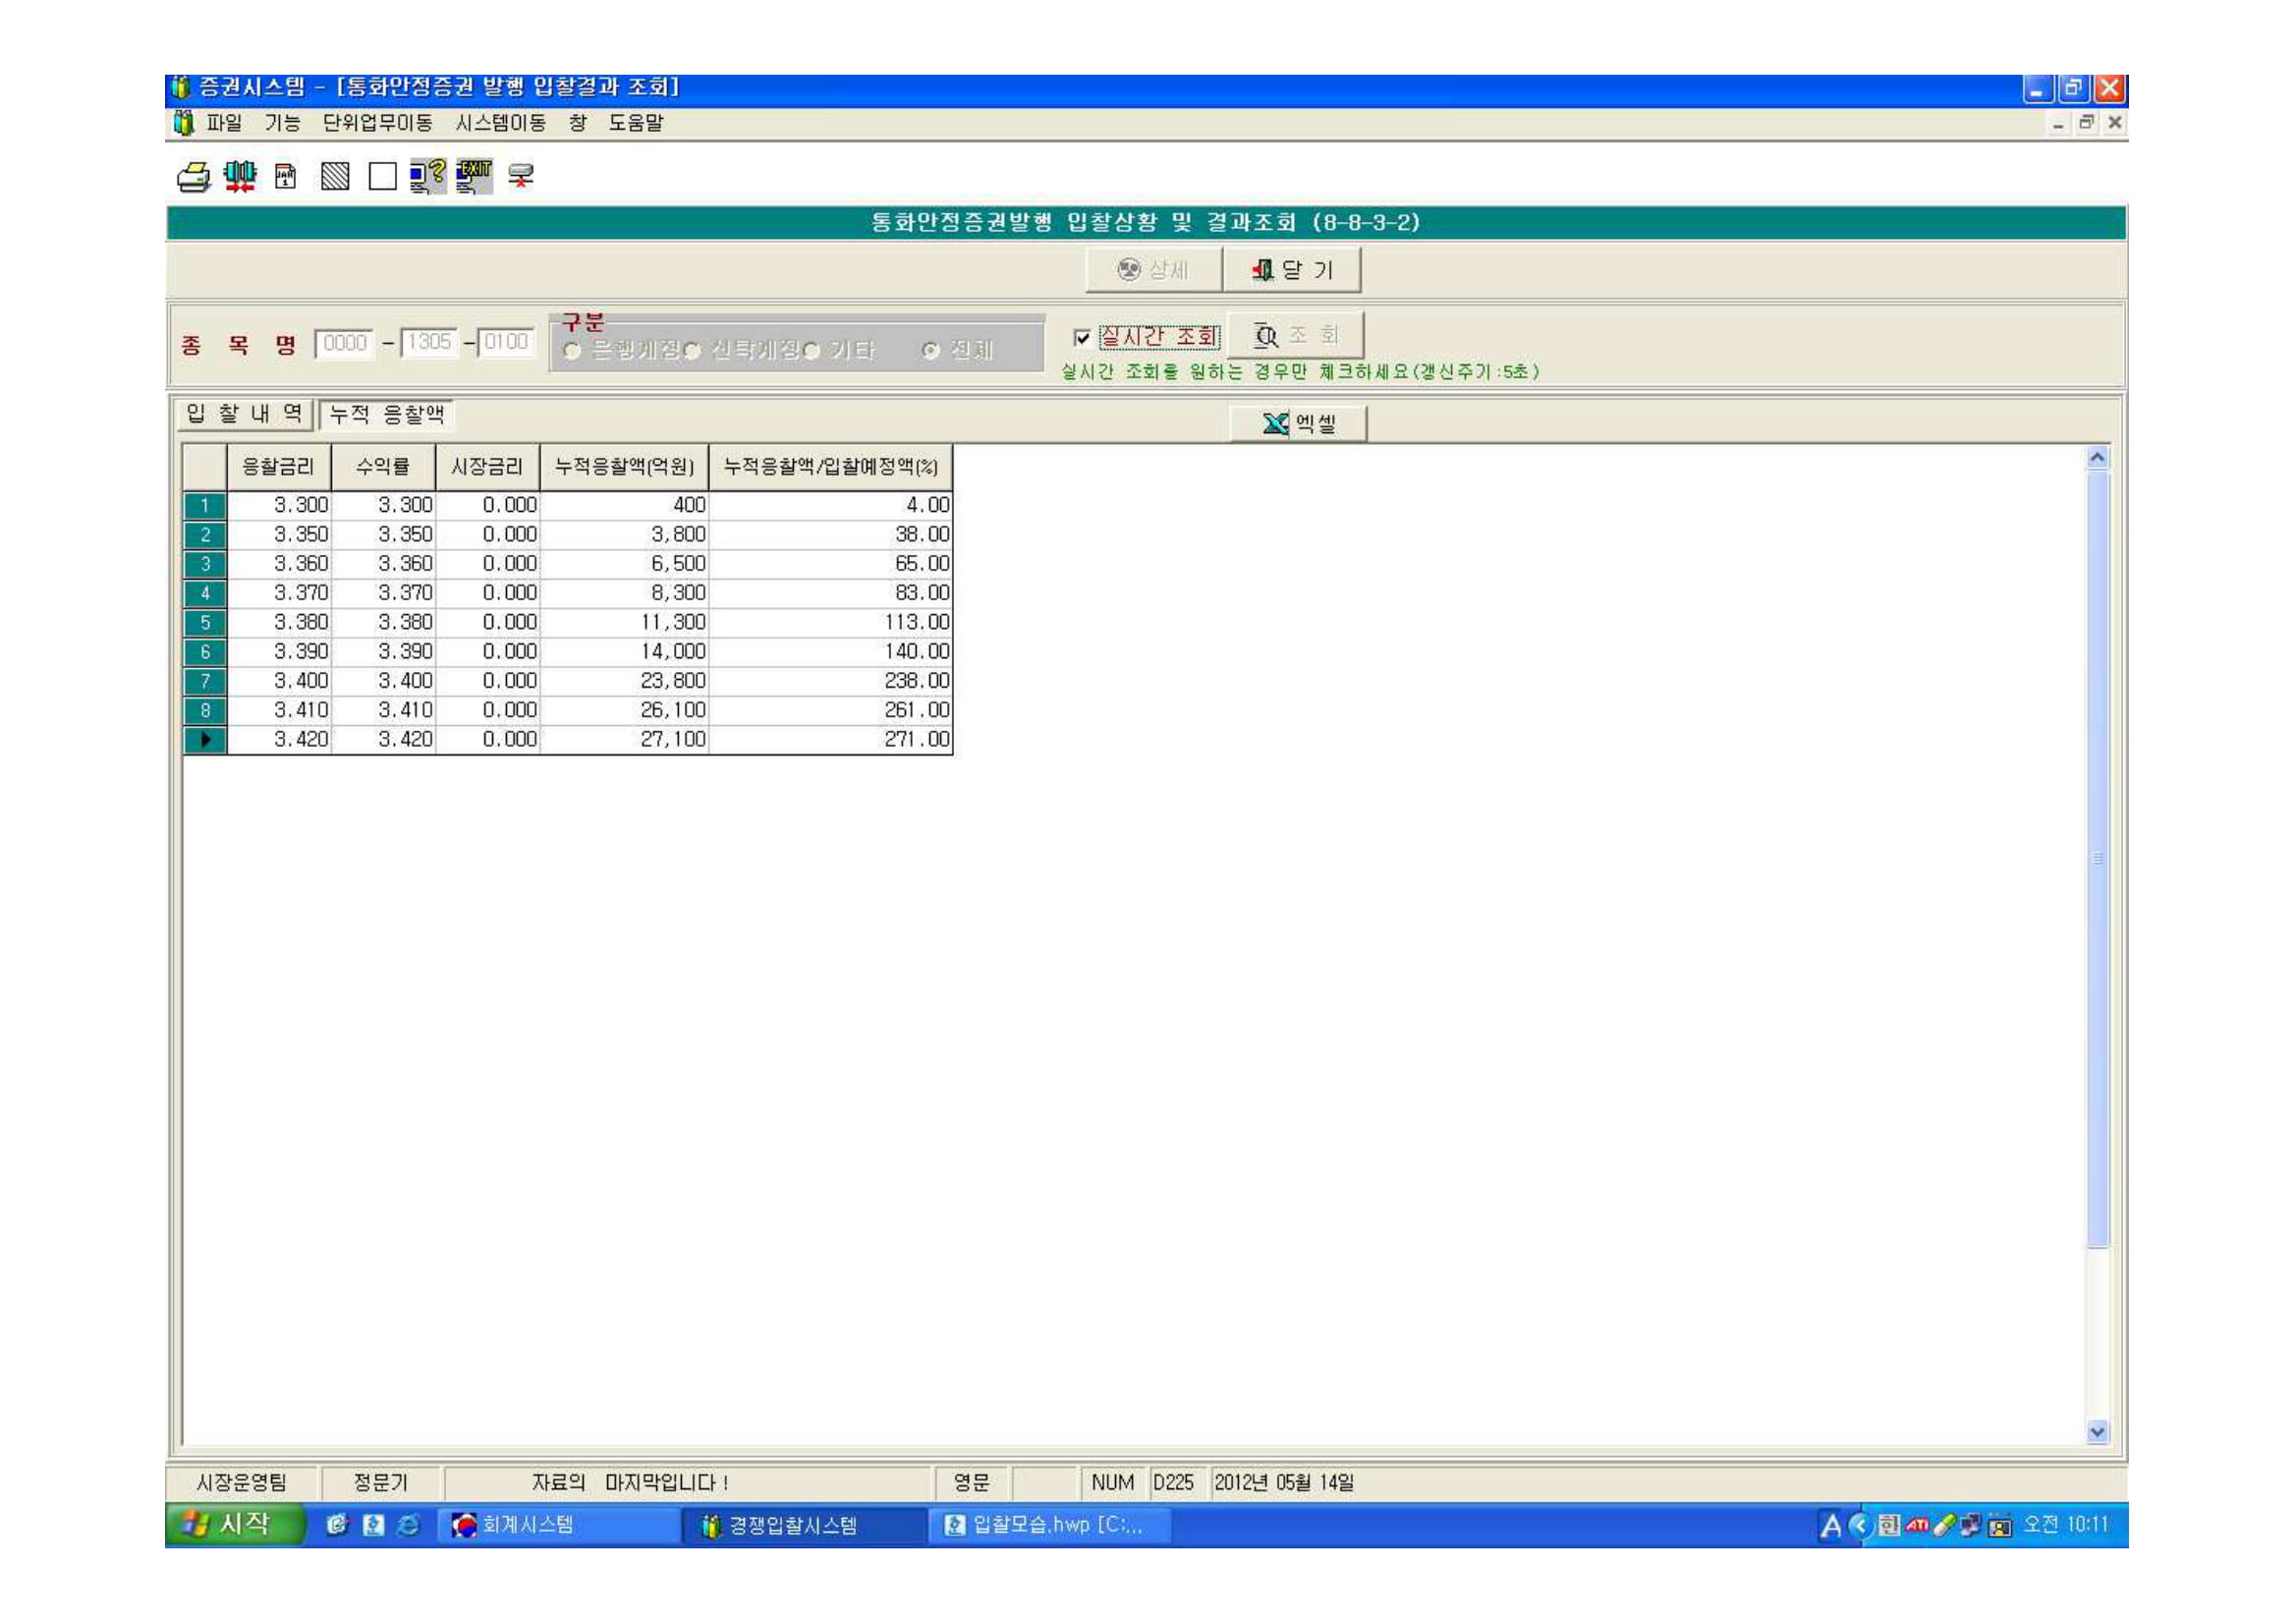This screenshot has height=1624, width=2296.
Task: Click the 닫기 button
Action: (x=1292, y=270)
